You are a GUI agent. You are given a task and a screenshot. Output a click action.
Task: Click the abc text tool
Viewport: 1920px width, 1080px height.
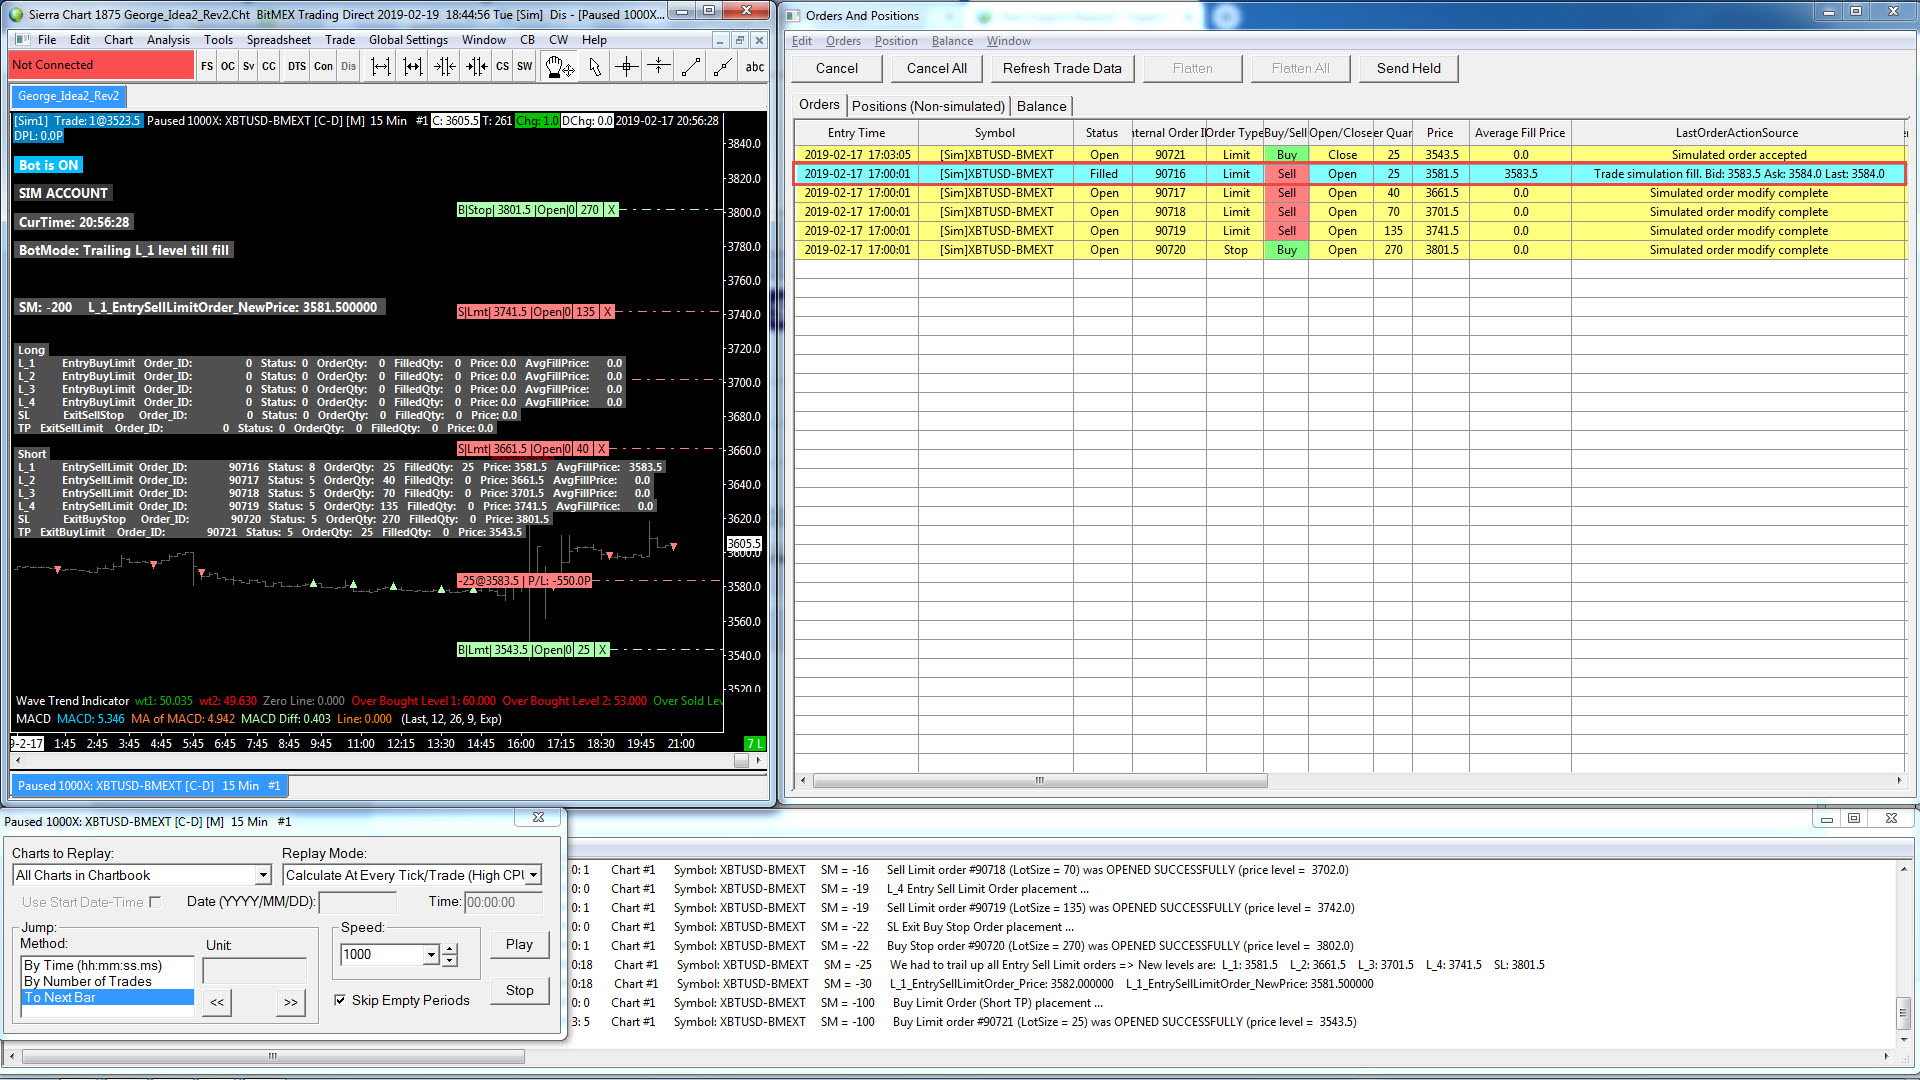pyautogui.click(x=754, y=67)
